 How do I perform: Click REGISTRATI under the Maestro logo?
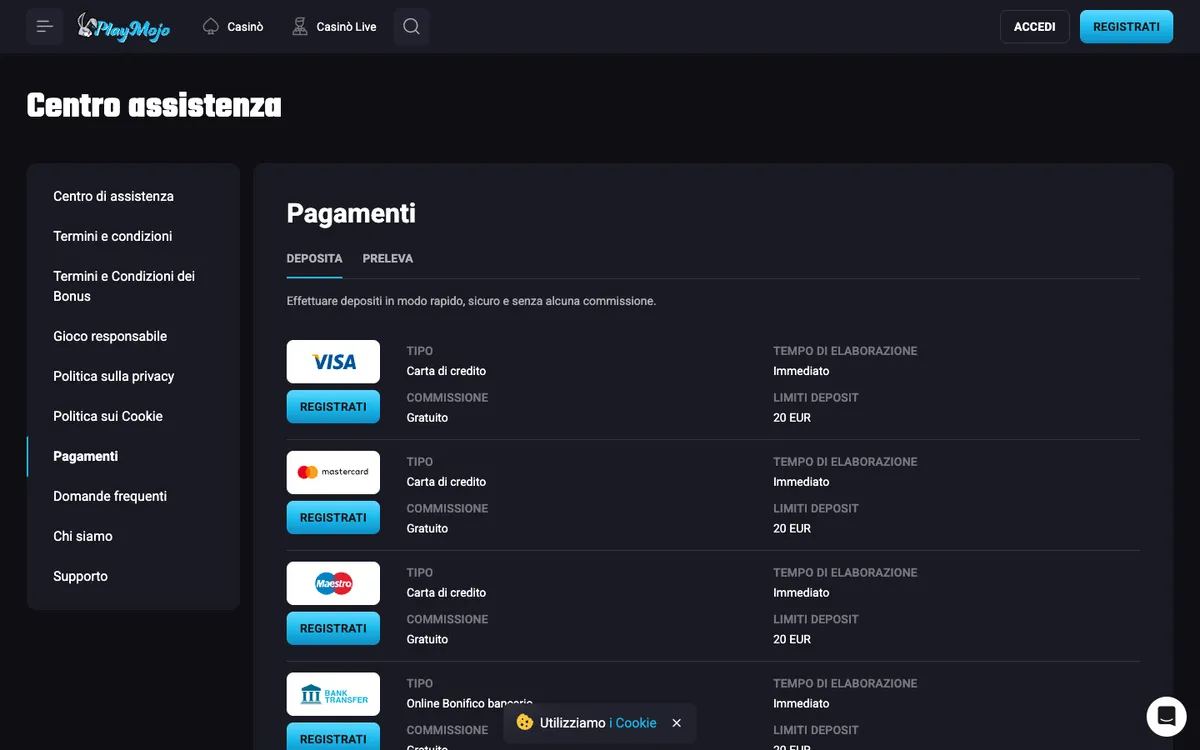click(x=333, y=629)
